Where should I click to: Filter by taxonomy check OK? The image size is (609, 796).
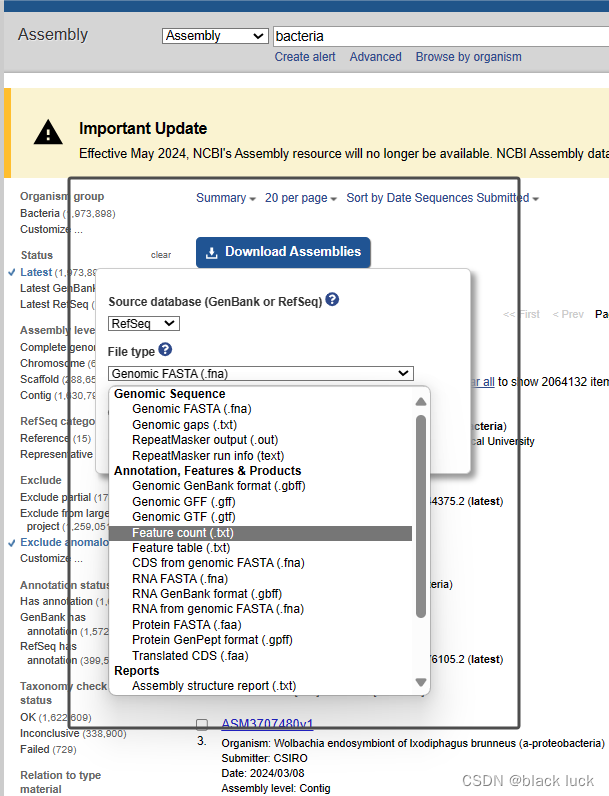[28, 717]
